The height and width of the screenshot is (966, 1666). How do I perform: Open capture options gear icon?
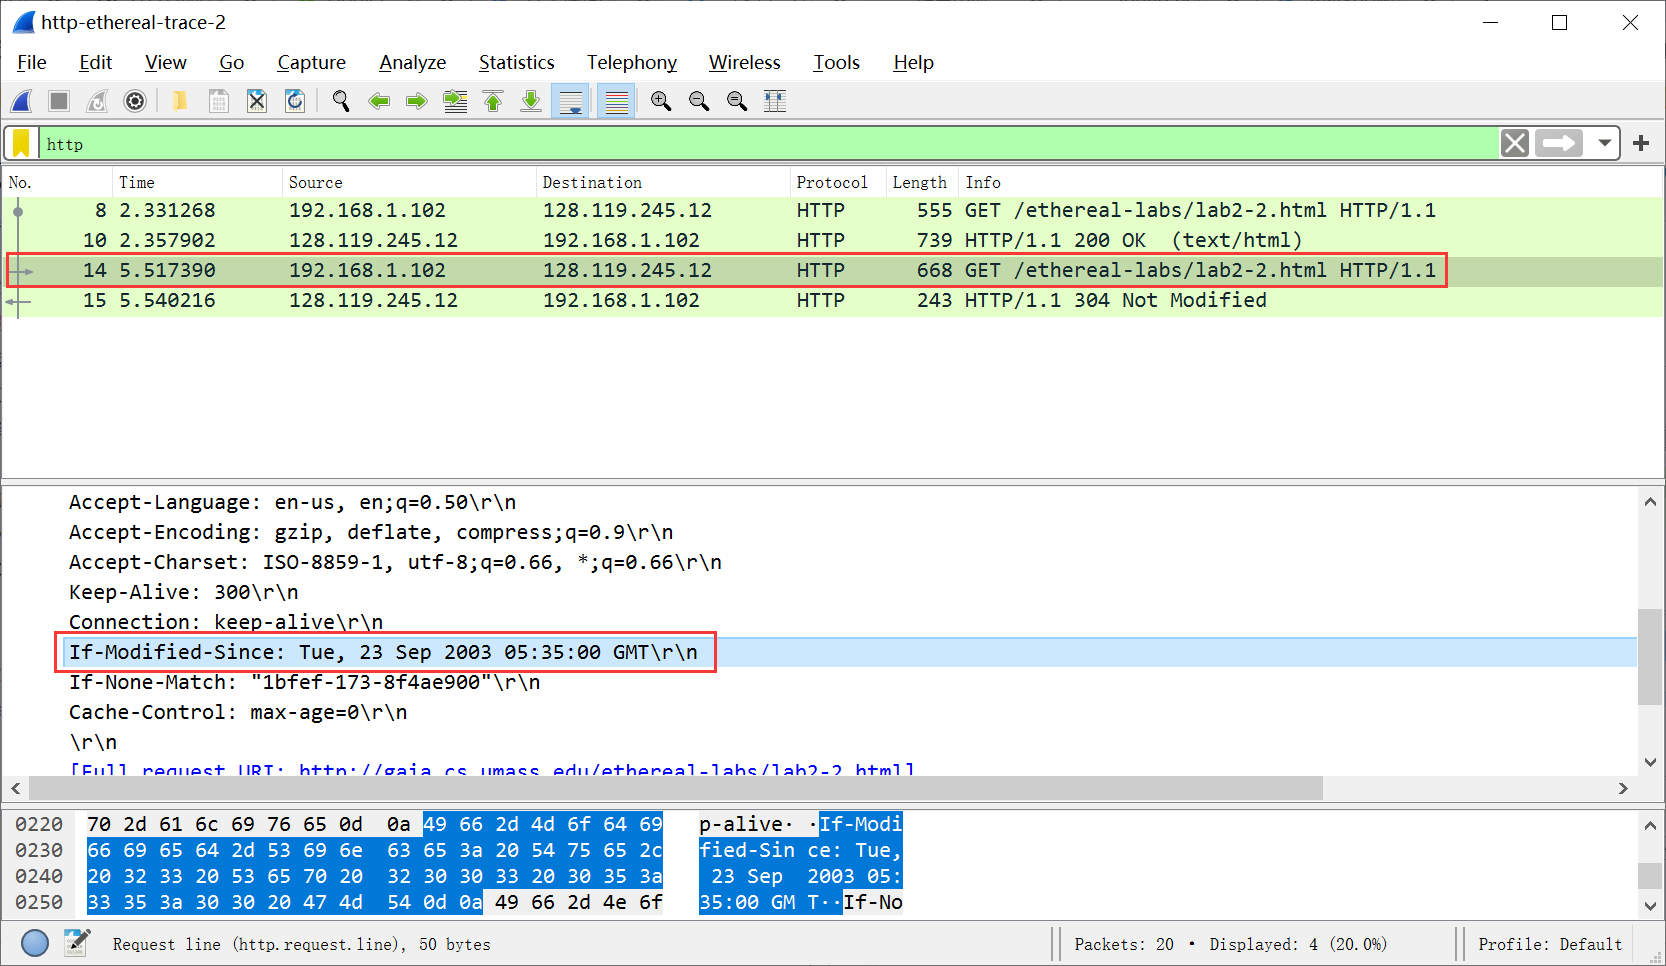click(135, 101)
